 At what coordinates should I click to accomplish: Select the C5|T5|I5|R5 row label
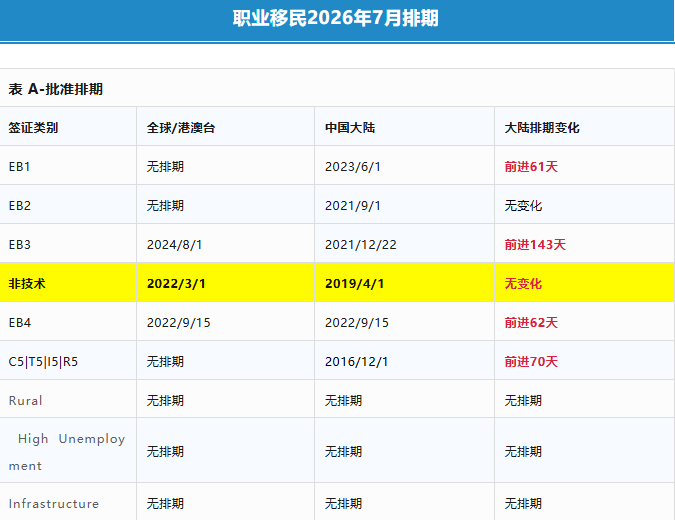pos(43,362)
